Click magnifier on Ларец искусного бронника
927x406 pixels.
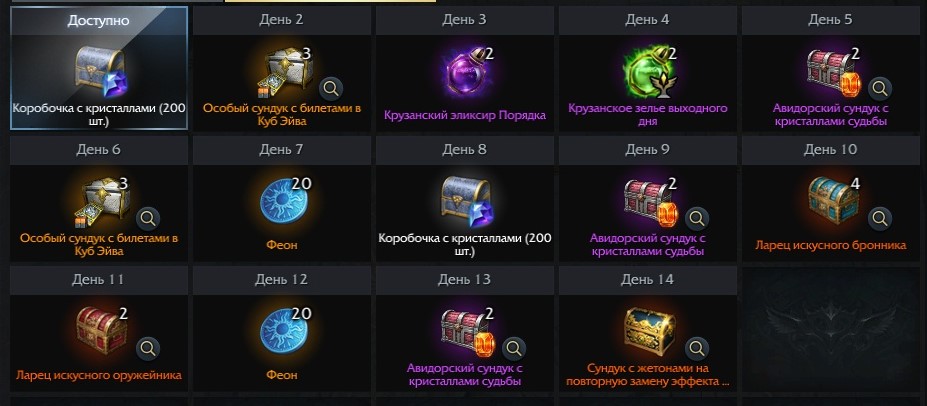coord(880,219)
